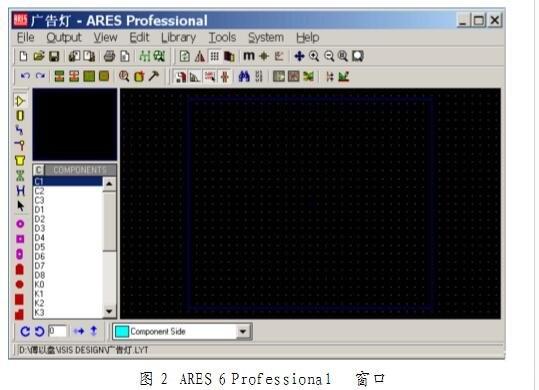Viewport: 539px width, 390px height.
Task: Zoom out with the minus magnifier
Action: [329, 56]
